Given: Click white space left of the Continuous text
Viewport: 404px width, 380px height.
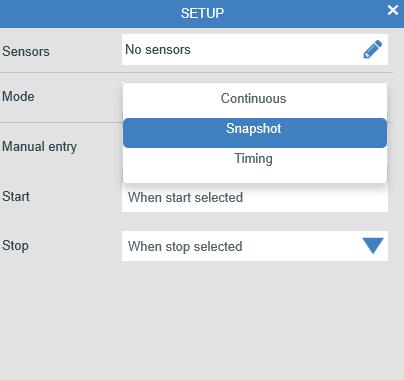Looking at the screenshot, I should click(172, 99).
